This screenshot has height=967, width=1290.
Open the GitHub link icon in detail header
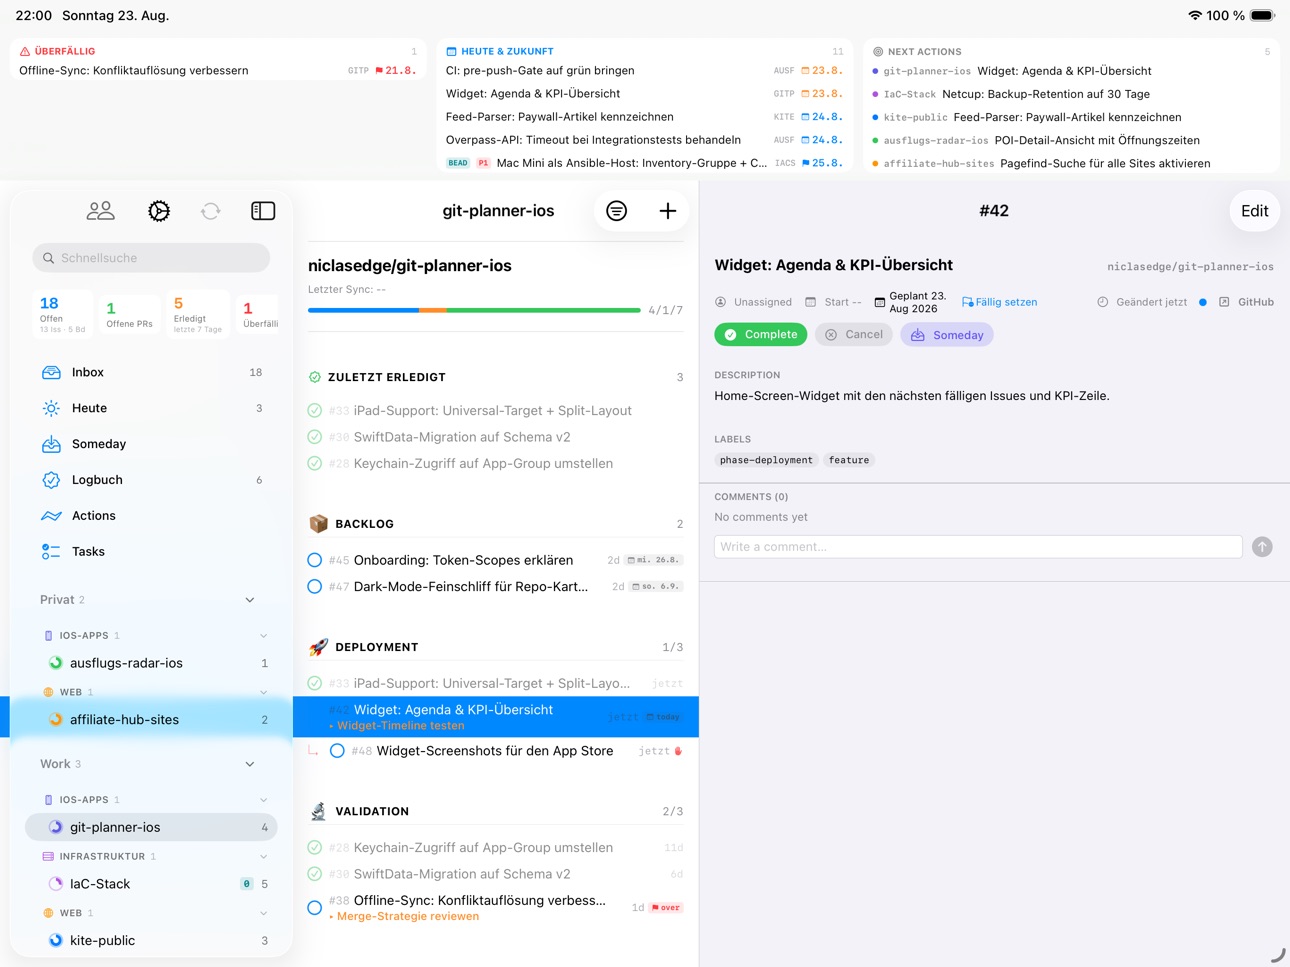(x=1224, y=302)
